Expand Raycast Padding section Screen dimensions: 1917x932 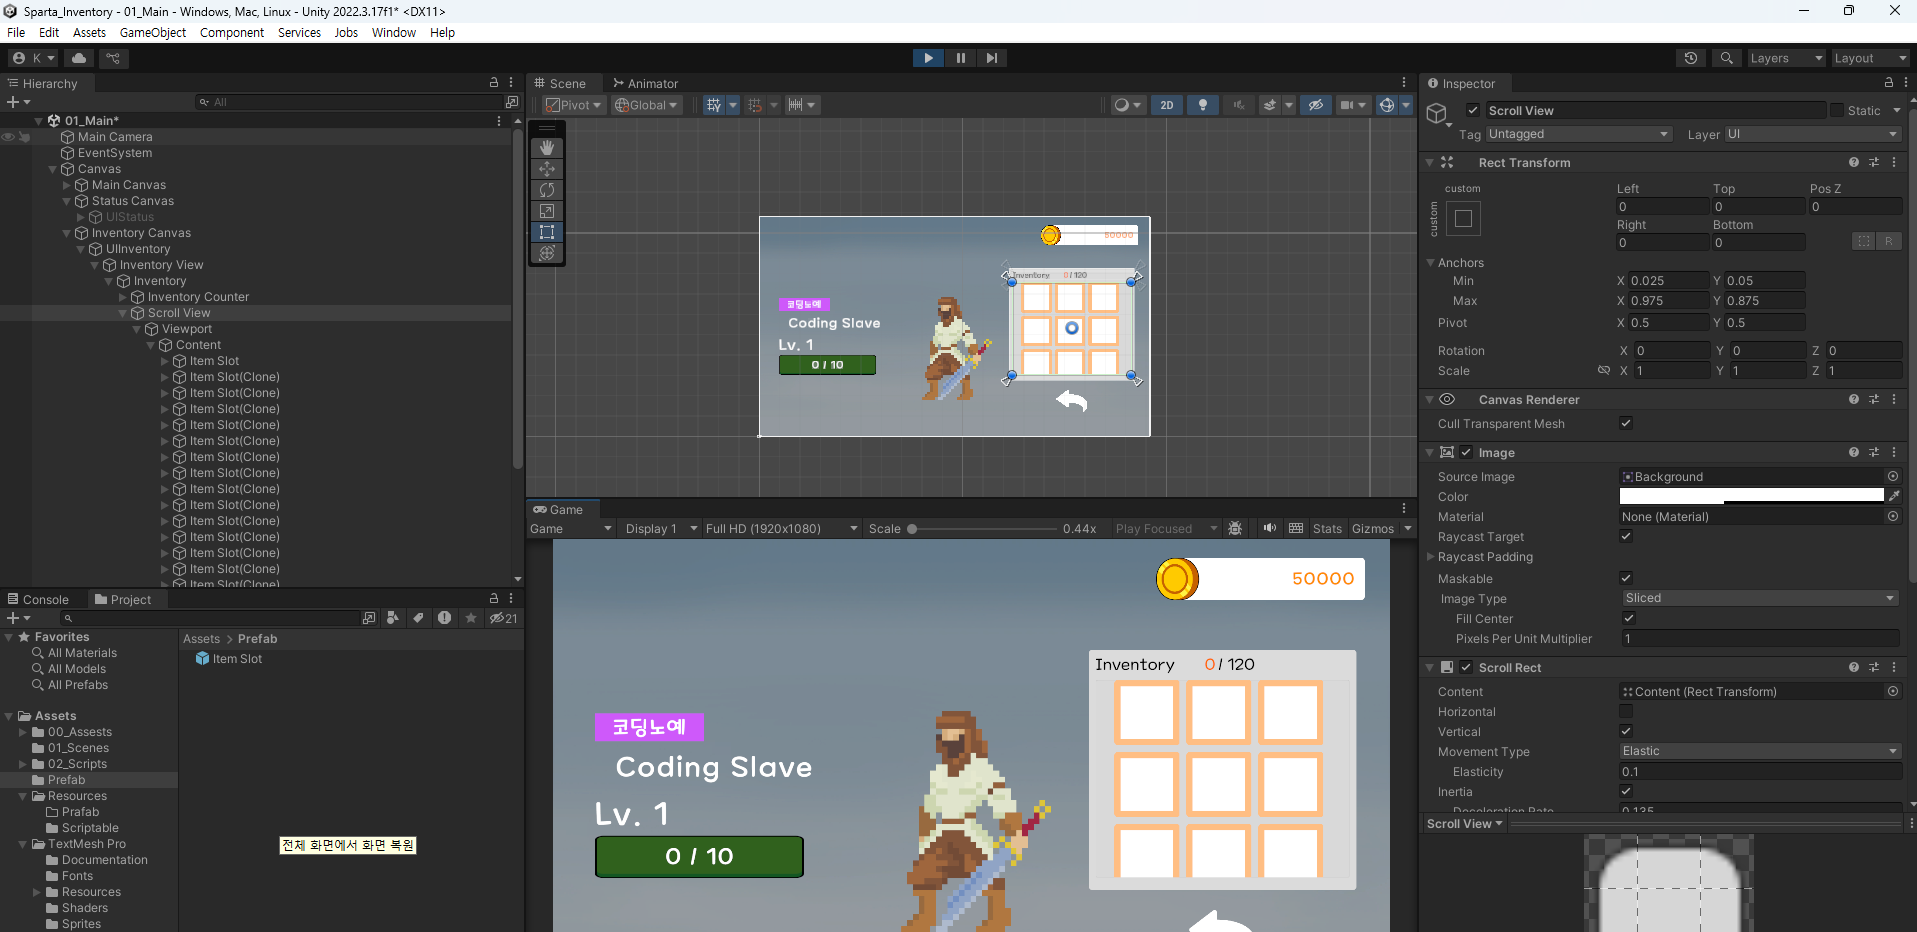point(1430,556)
